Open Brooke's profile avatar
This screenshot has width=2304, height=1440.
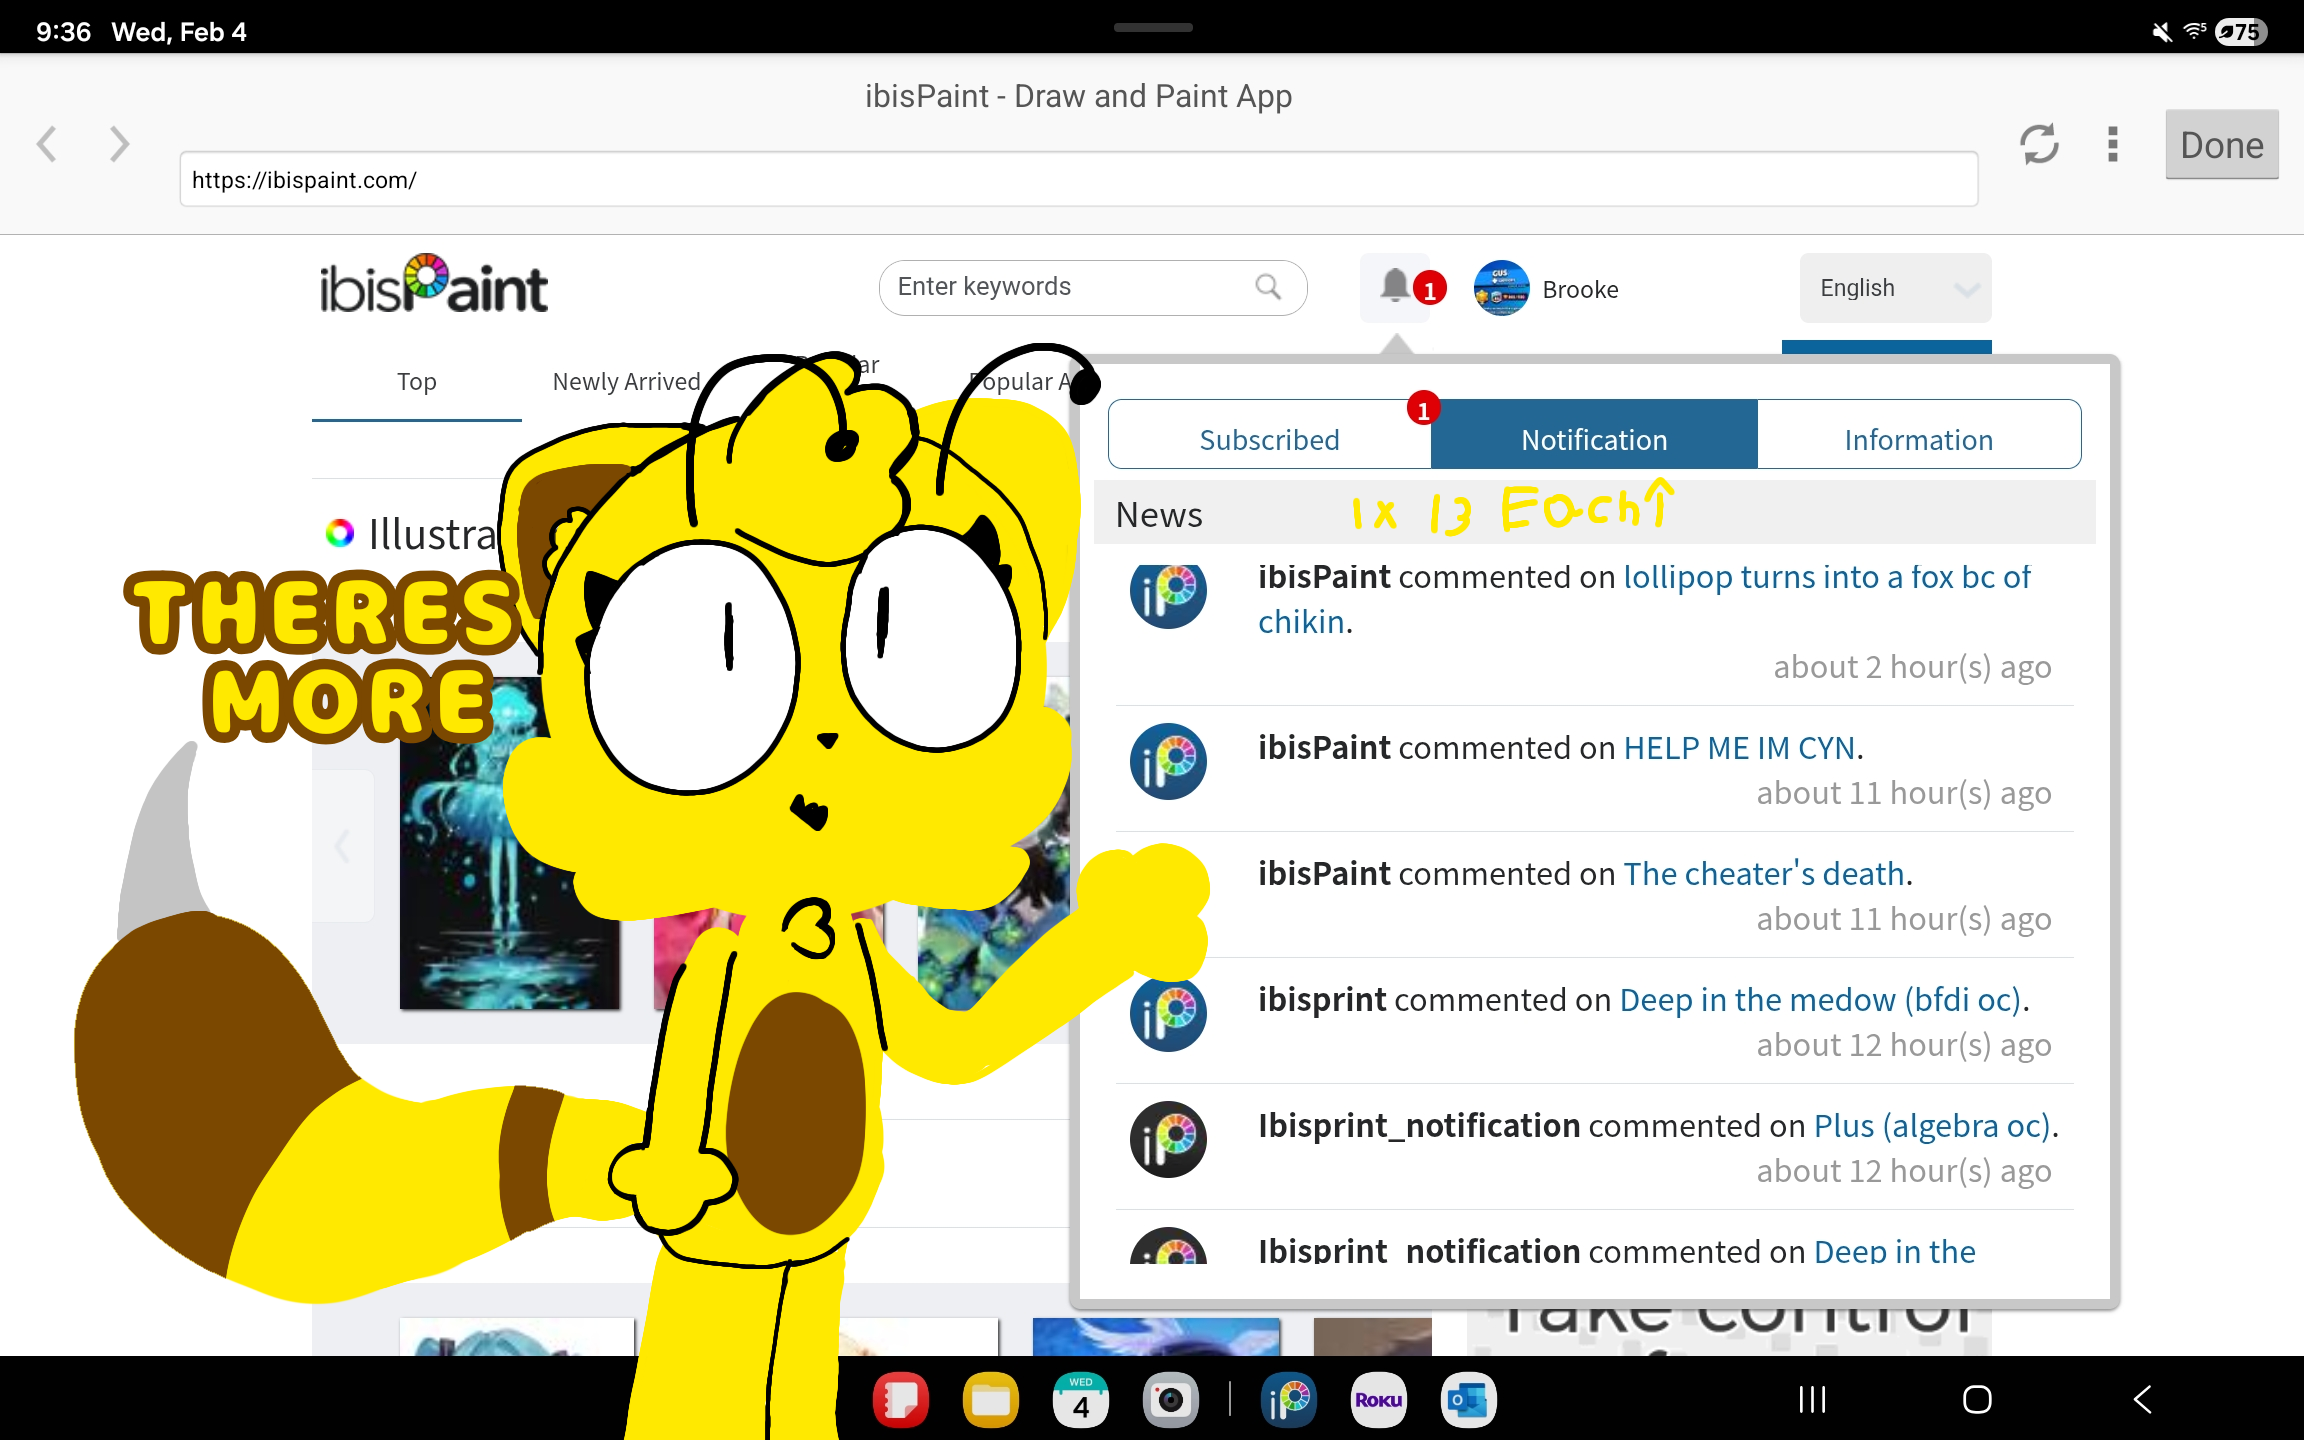point(1501,288)
